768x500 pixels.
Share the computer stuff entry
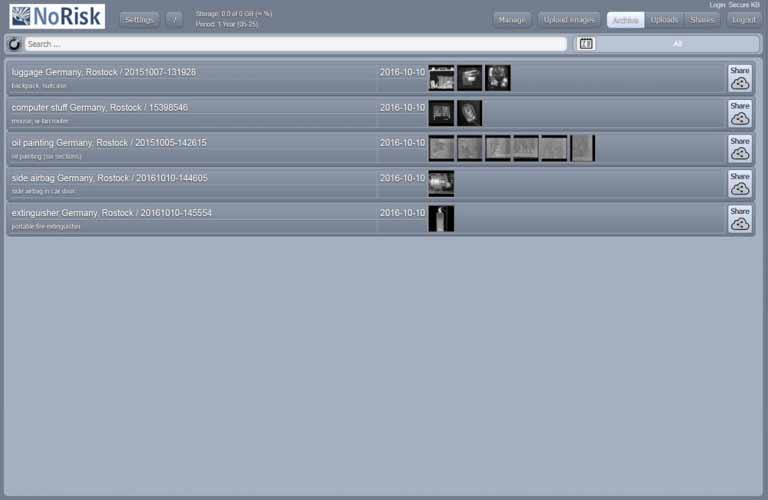point(740,113)
